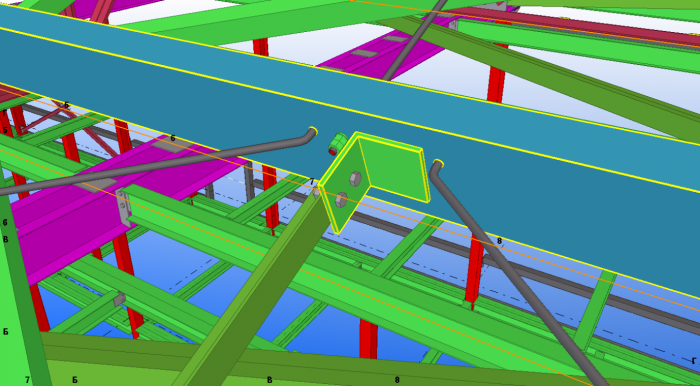Click grid label В along the bottom edge
This screenshot has width=700, height=386.
click(x=270, y=380)
